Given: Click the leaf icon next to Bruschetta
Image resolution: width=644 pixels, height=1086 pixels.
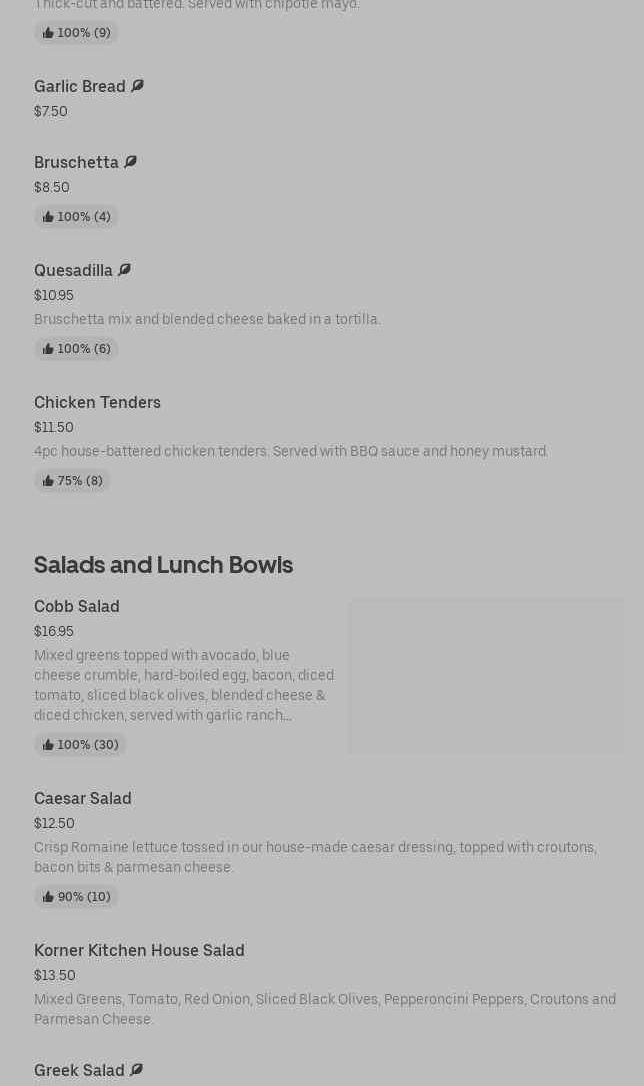Looking at the screenshot, I should click(x=130, y=162).
